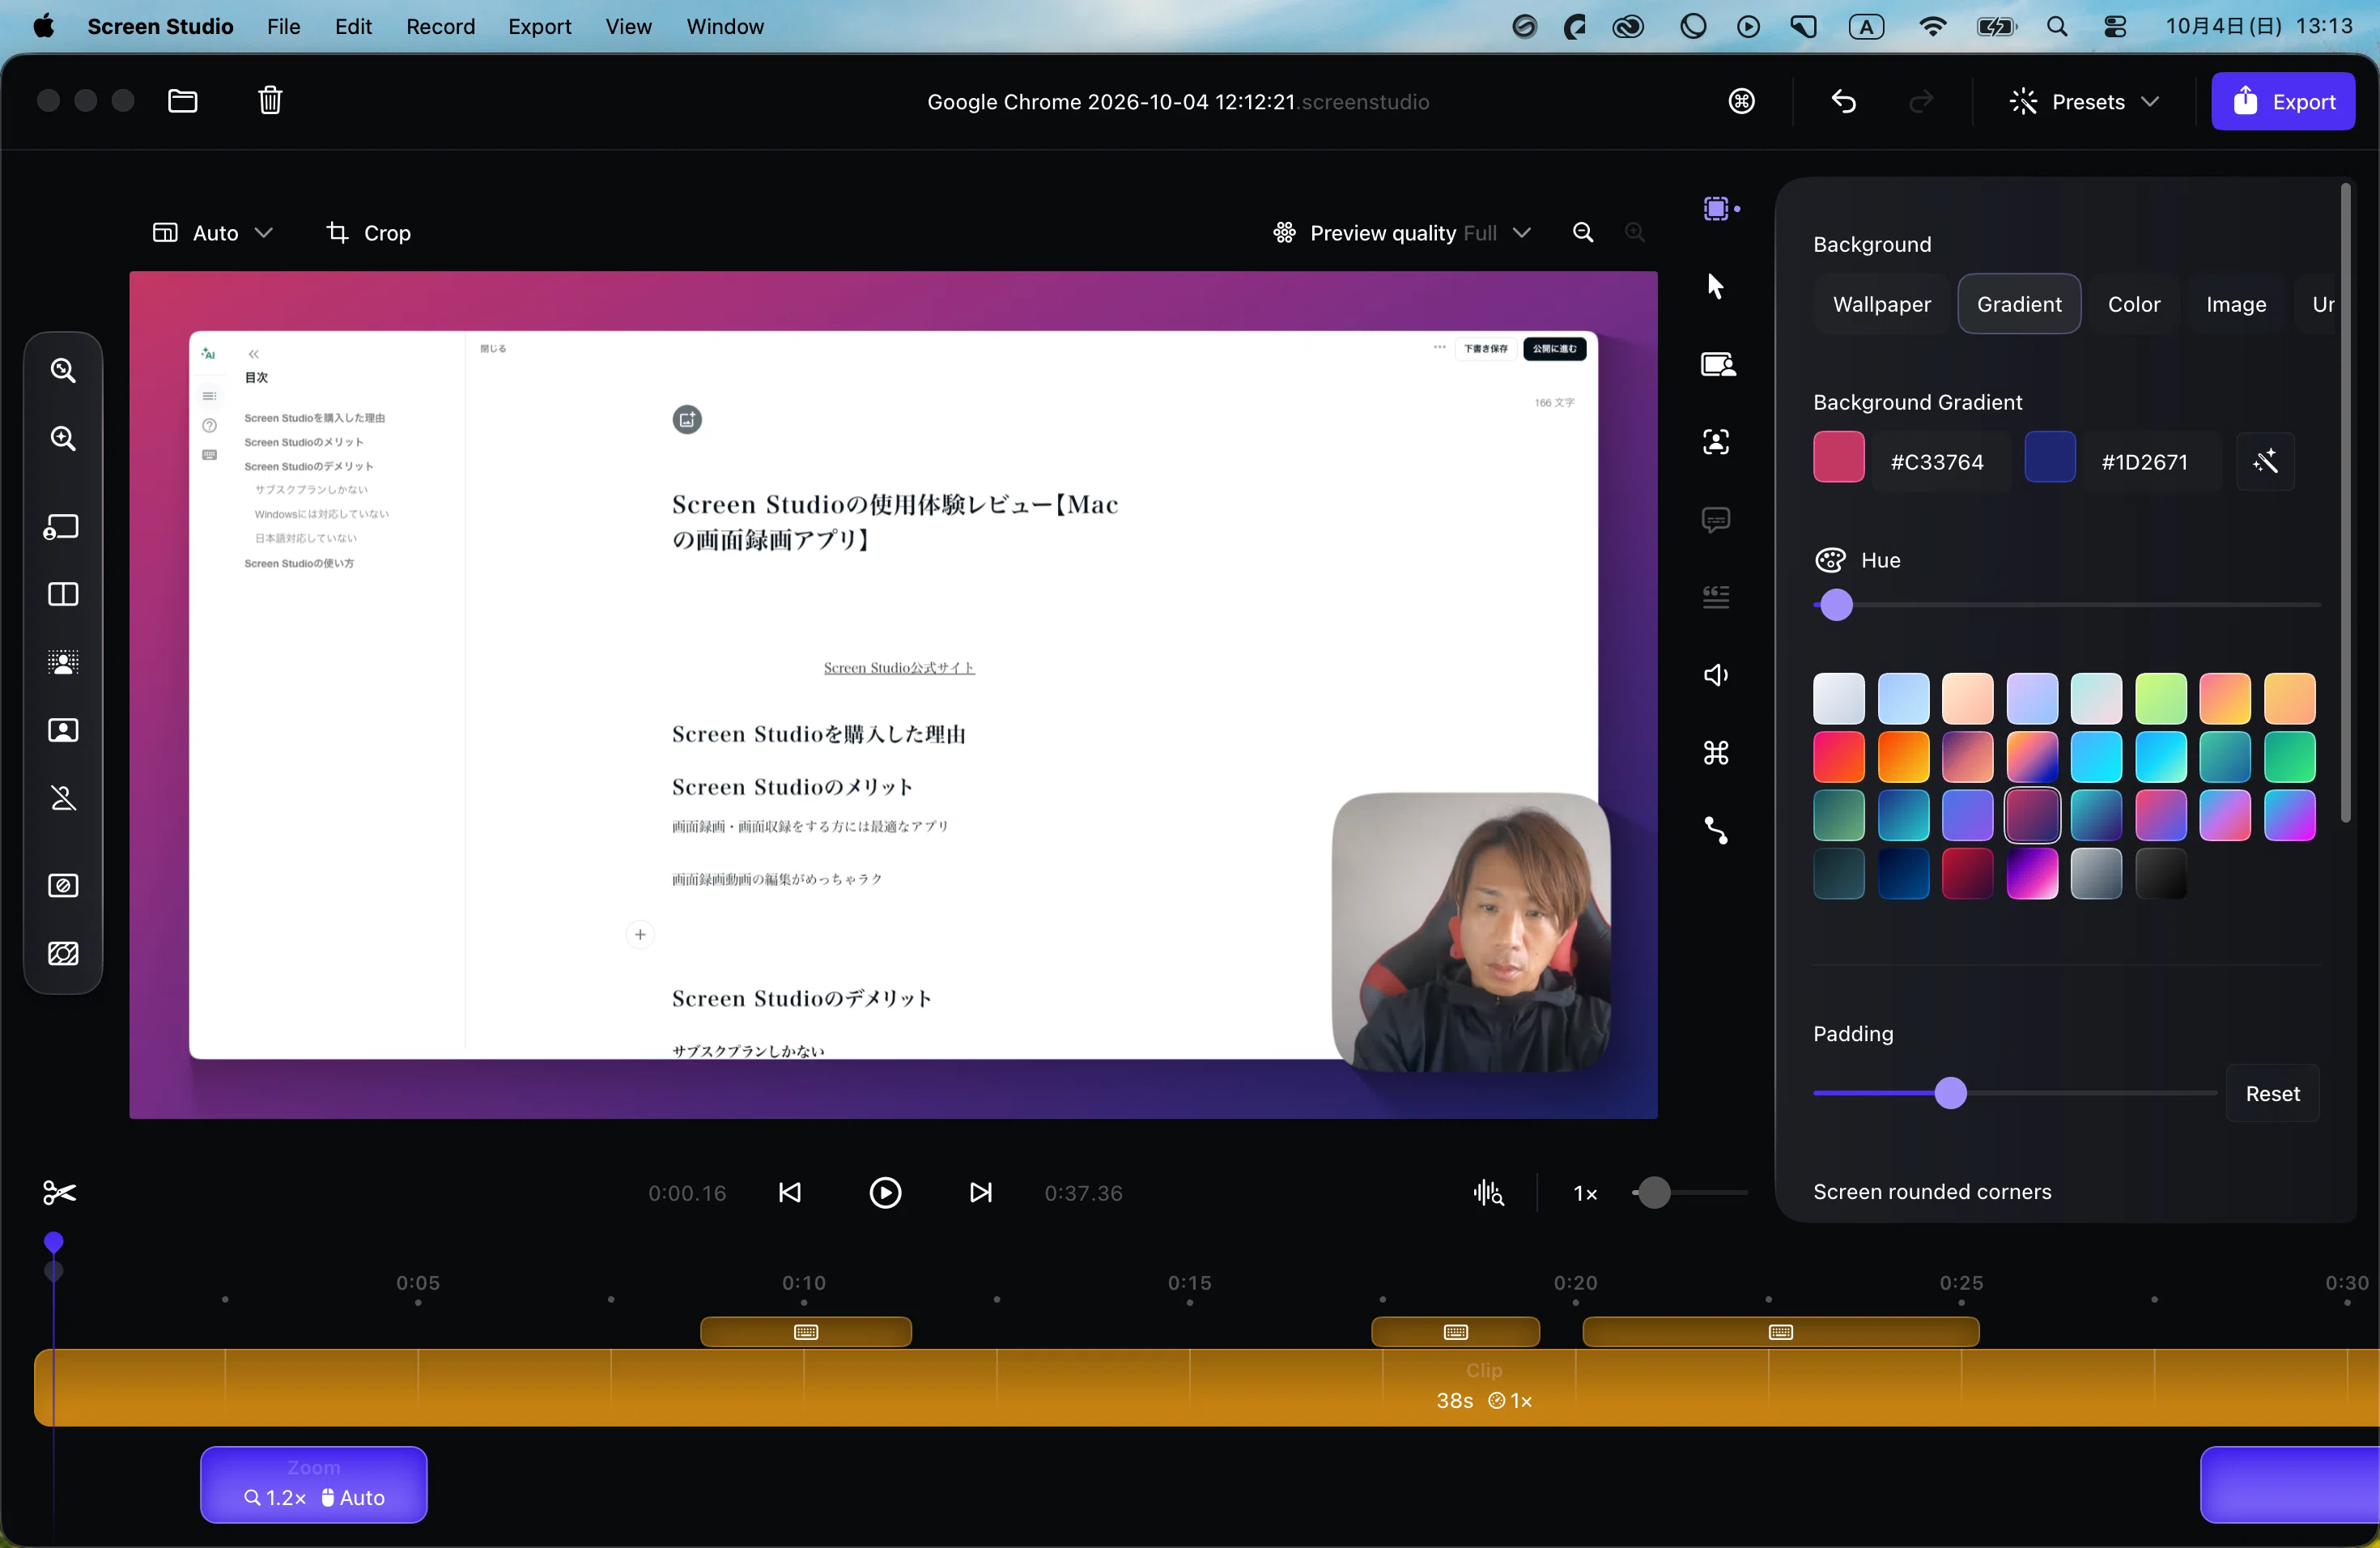Click the Padding slider handle
Image resolution: width=2380 pixels, height=1548 pixels.
[1949, 1093]
